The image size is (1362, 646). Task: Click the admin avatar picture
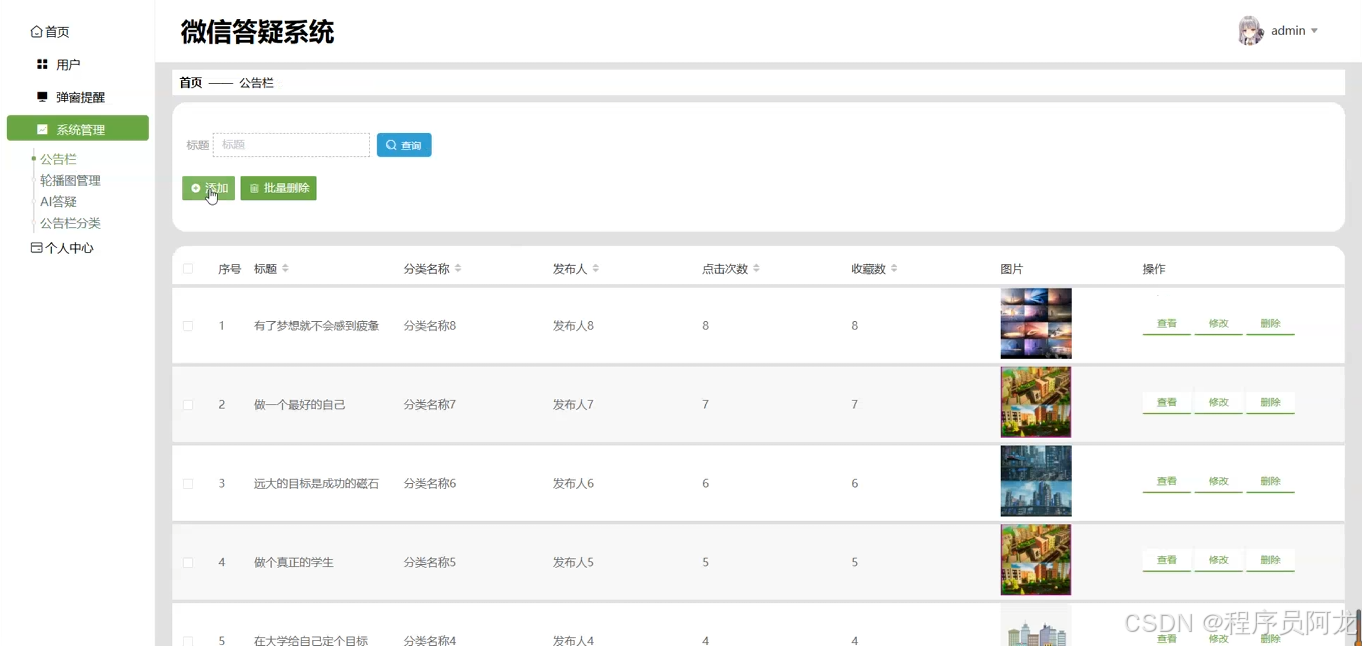[1250, 31]
